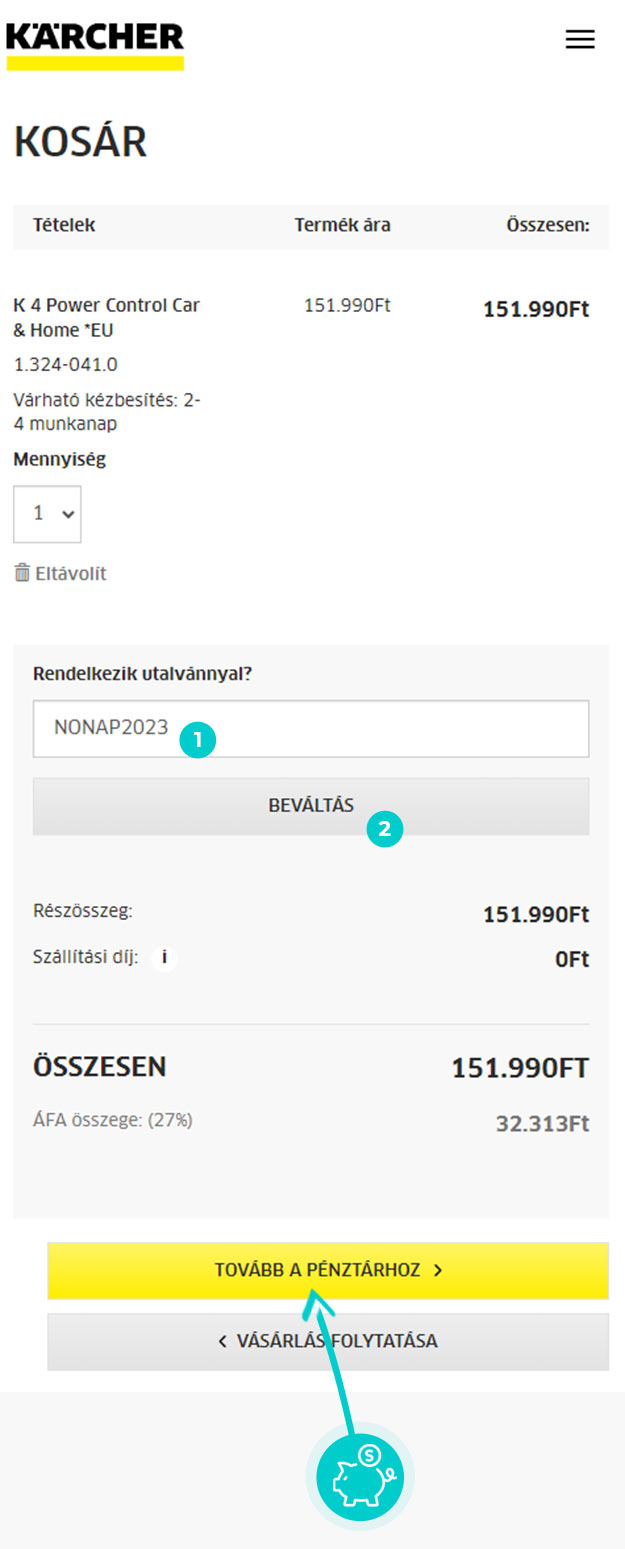The width and height of the screenshot is (625, 1549).
Task: Click the ÖSSZESEN total amount 151.990FT
Action: pos(520,1068)
